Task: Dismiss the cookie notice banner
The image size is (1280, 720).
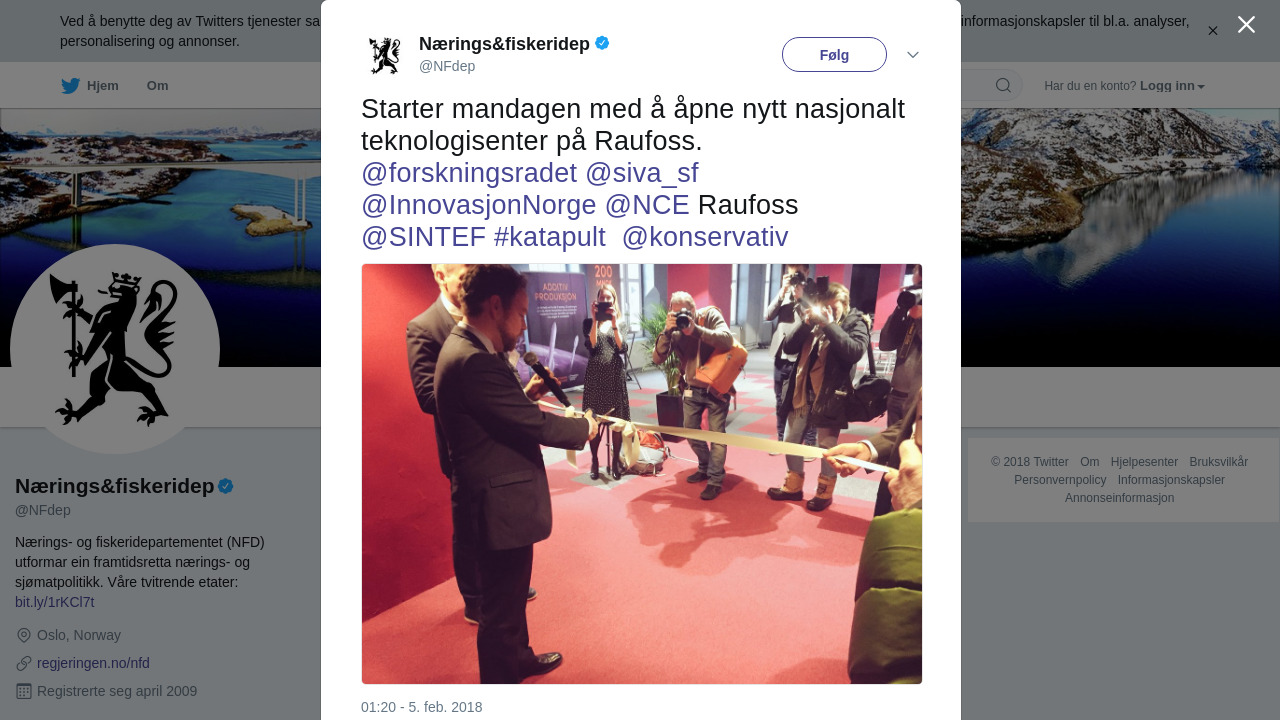Action: (1213, 31)
